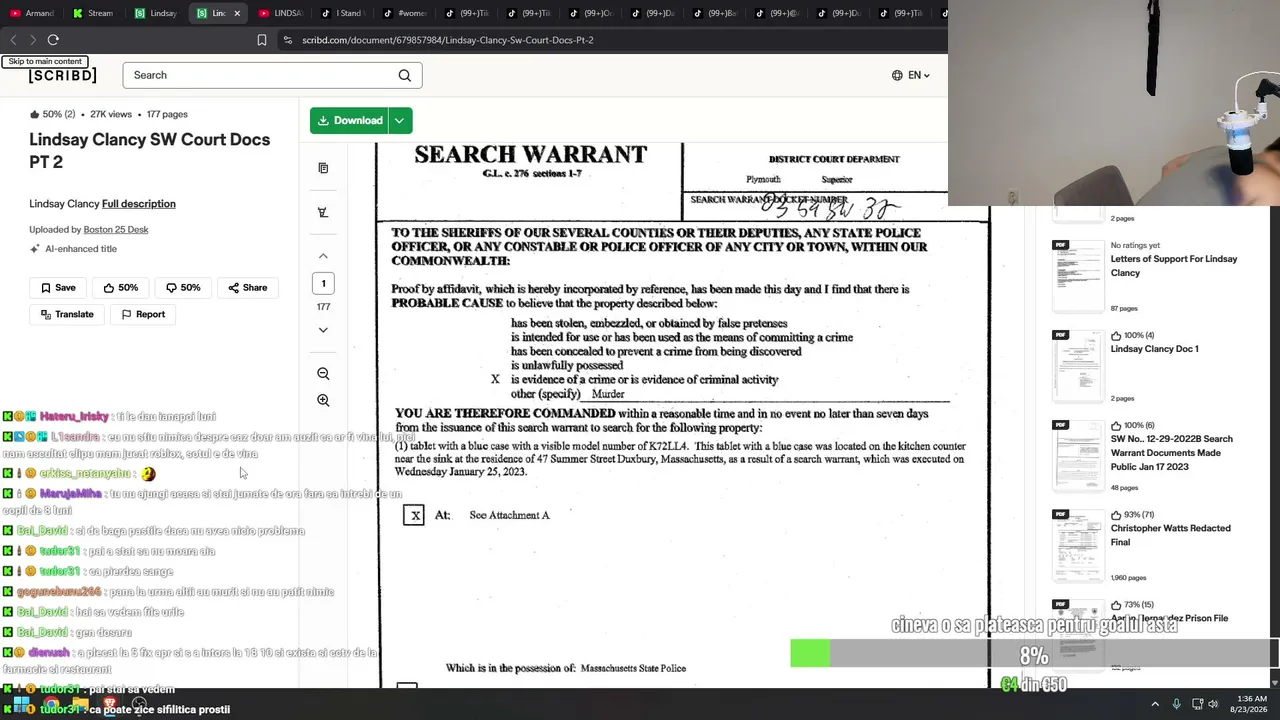Go back using the browser back arrow

(x=13, y=40)
